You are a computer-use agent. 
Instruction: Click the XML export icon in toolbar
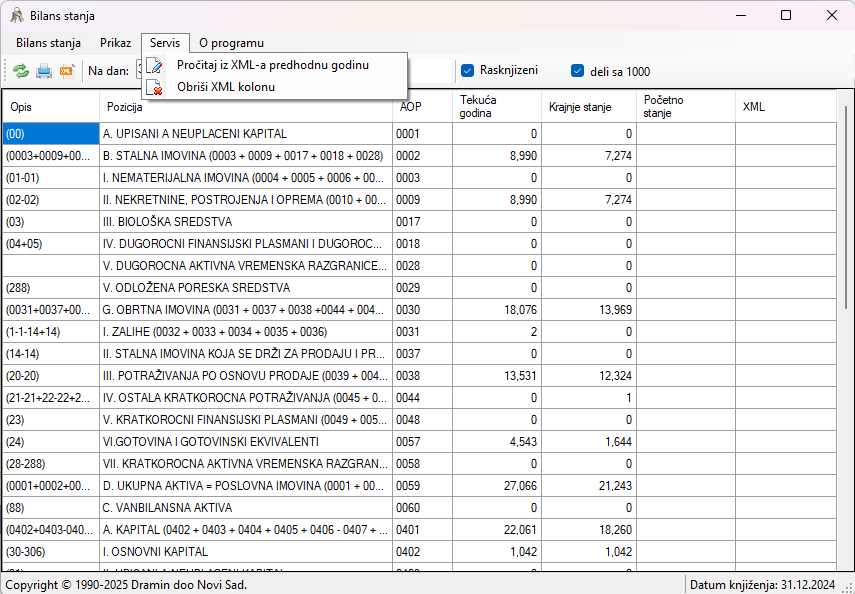coord(67,71)
